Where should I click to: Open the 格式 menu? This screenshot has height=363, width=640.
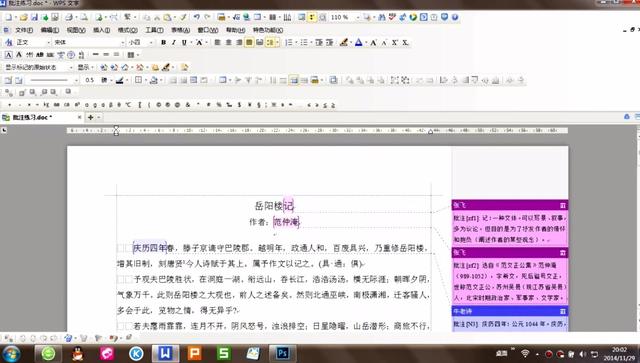point(127,30)
